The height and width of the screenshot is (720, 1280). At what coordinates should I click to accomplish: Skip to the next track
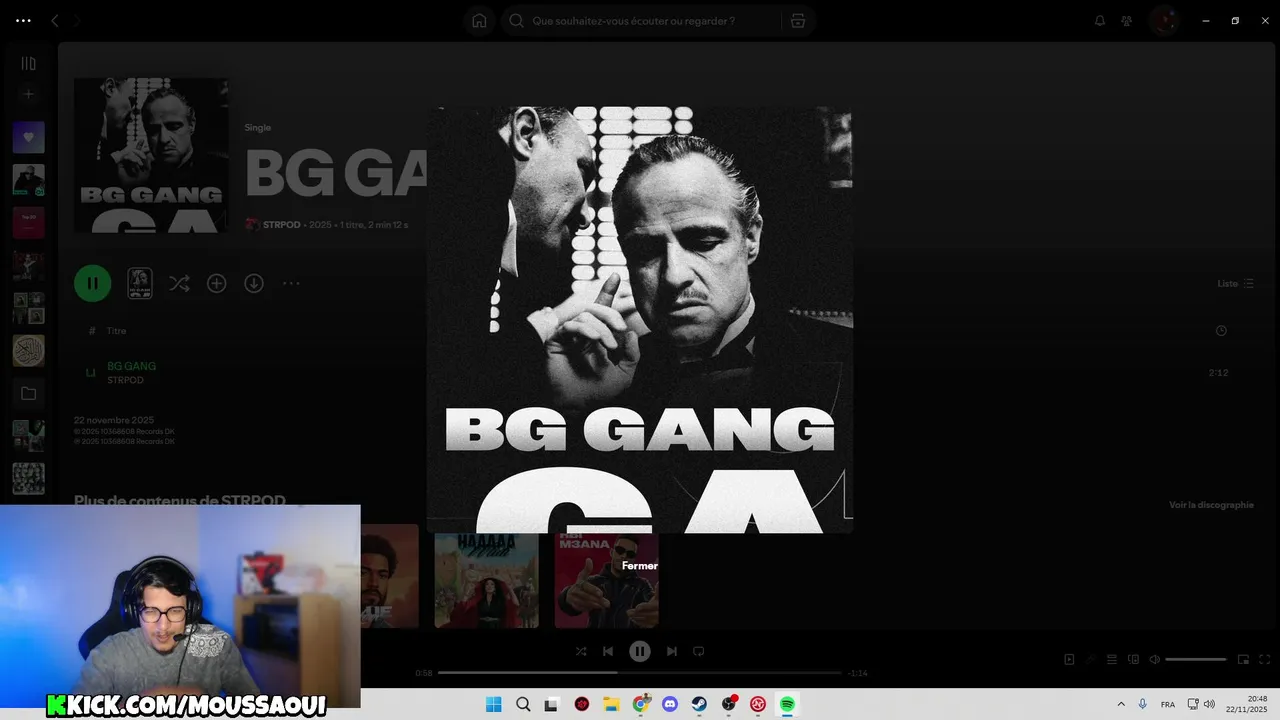672,651
